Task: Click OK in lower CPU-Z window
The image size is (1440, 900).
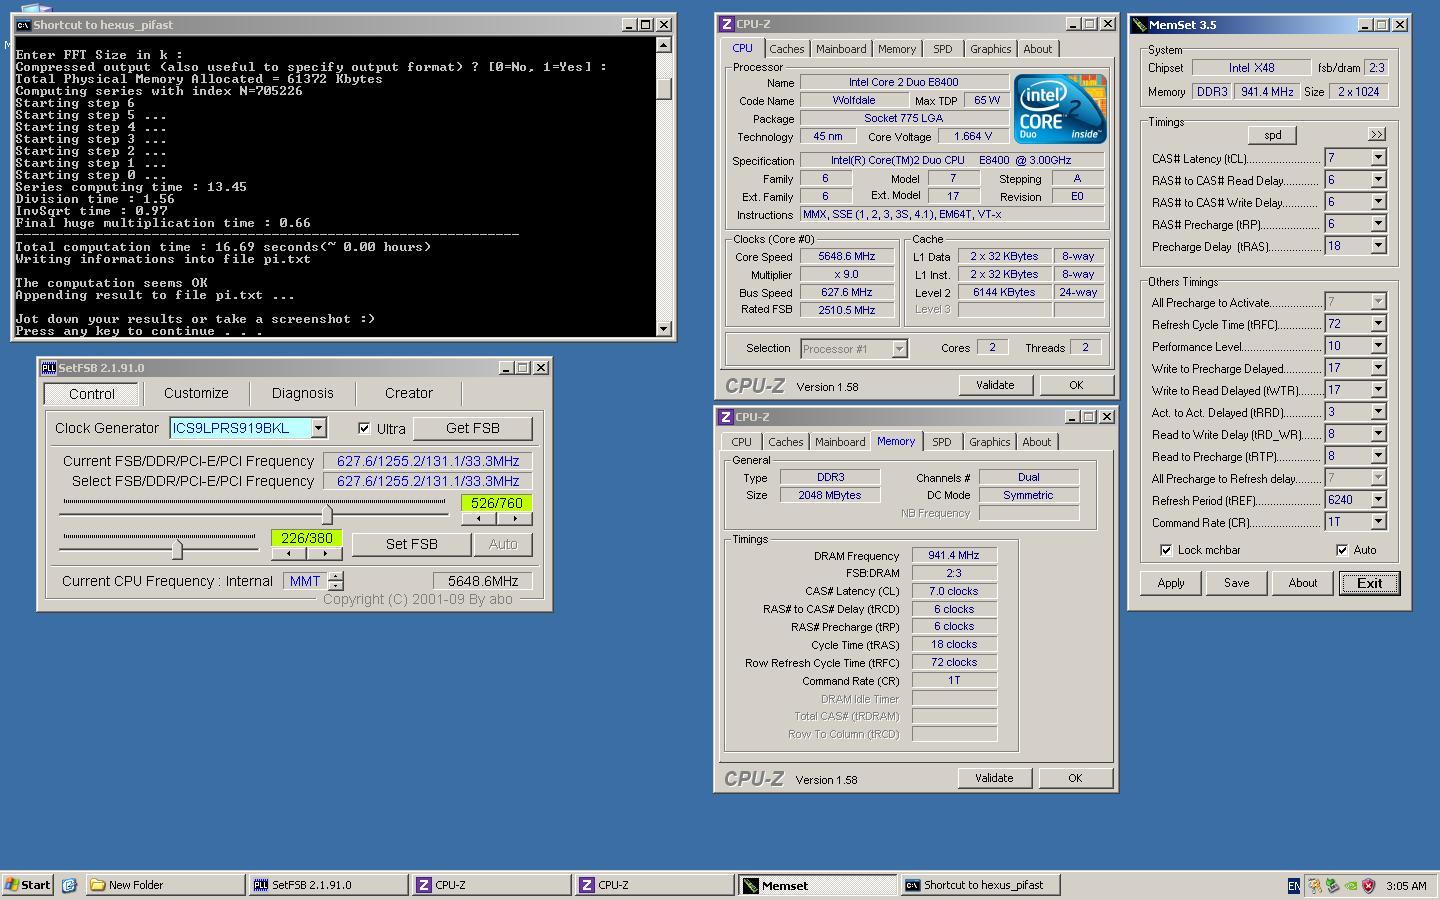Action: click(x=1075, y=778)
